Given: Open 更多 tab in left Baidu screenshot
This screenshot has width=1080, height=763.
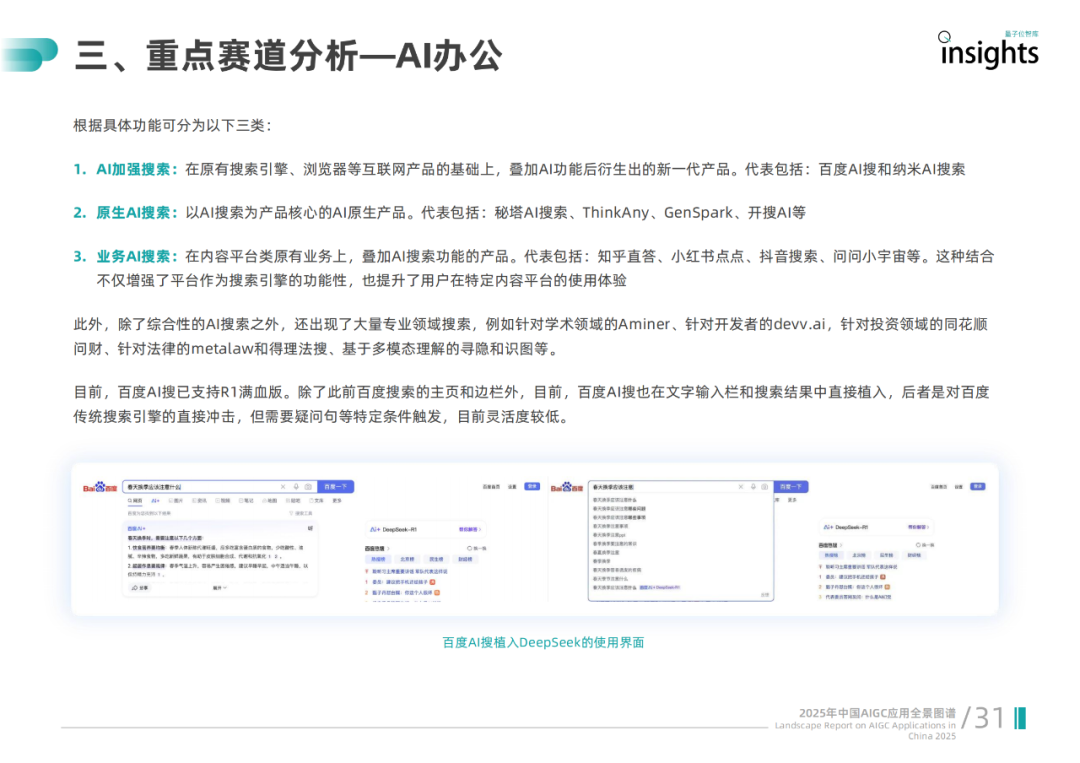Looking at the screenshot, I should pos(337,501).
